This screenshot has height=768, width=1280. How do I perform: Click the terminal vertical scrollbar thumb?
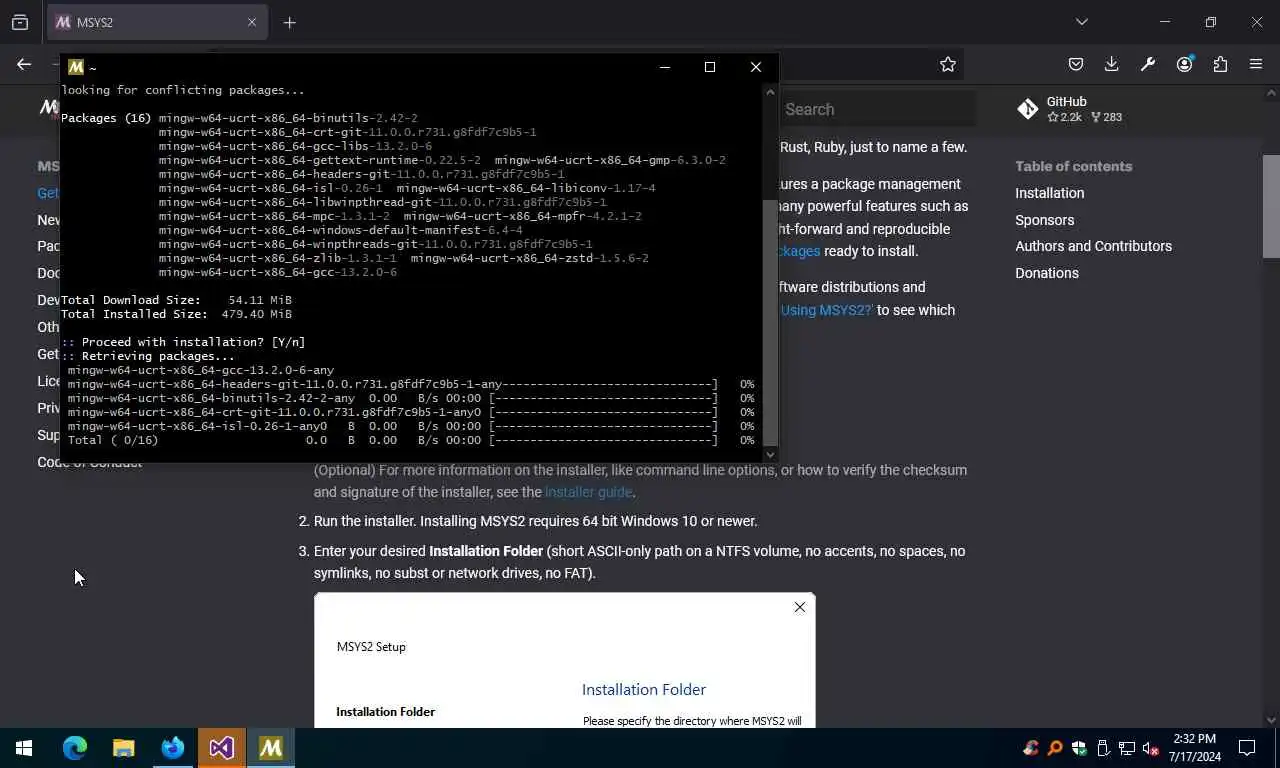point(770,321)
